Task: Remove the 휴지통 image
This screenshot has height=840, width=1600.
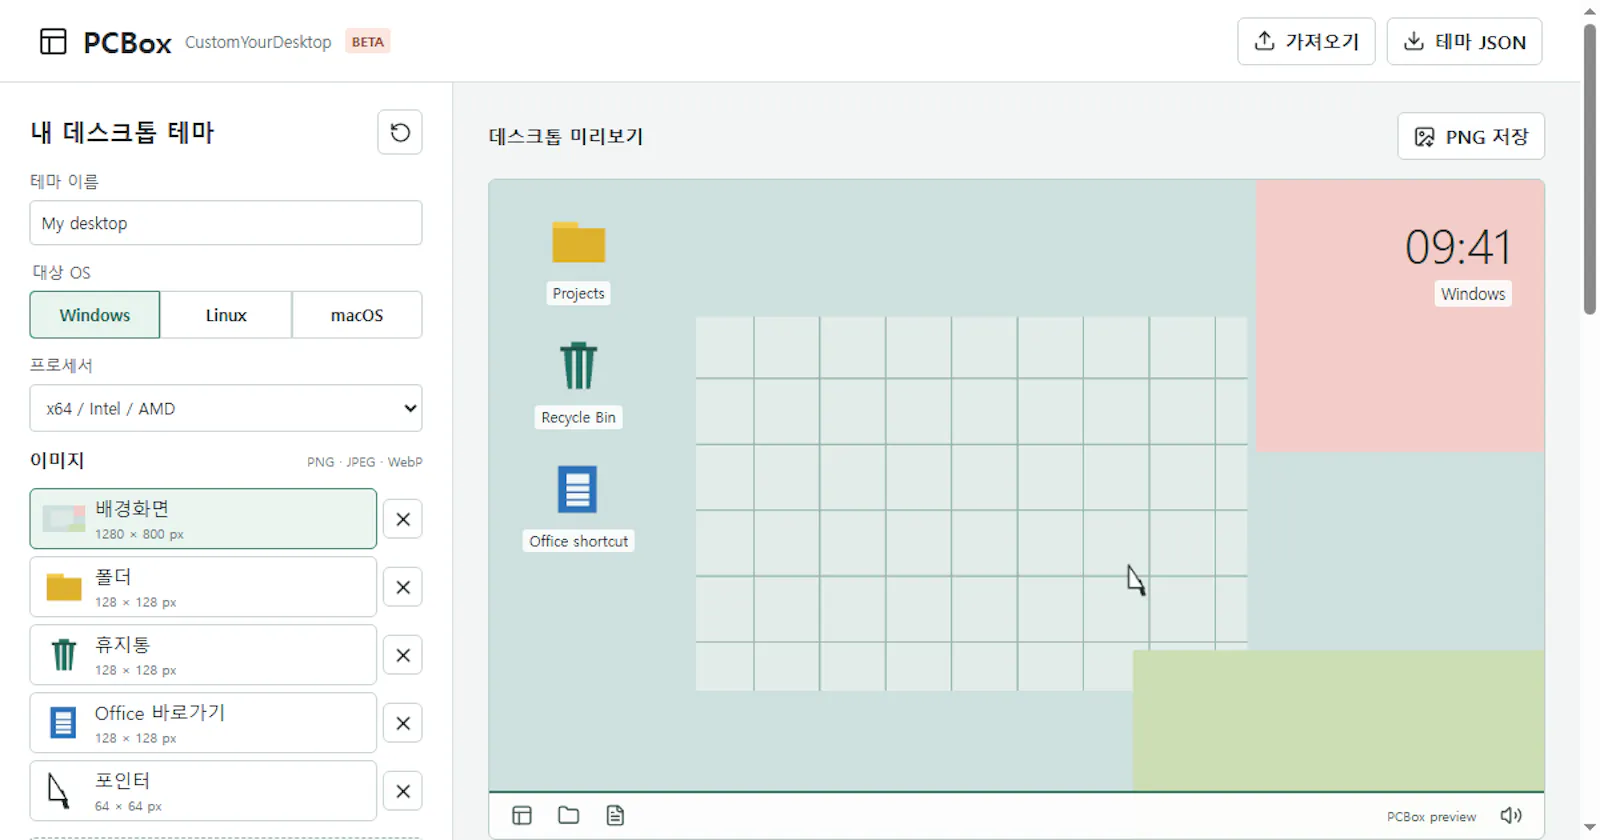Action: [x=403, y=655]
